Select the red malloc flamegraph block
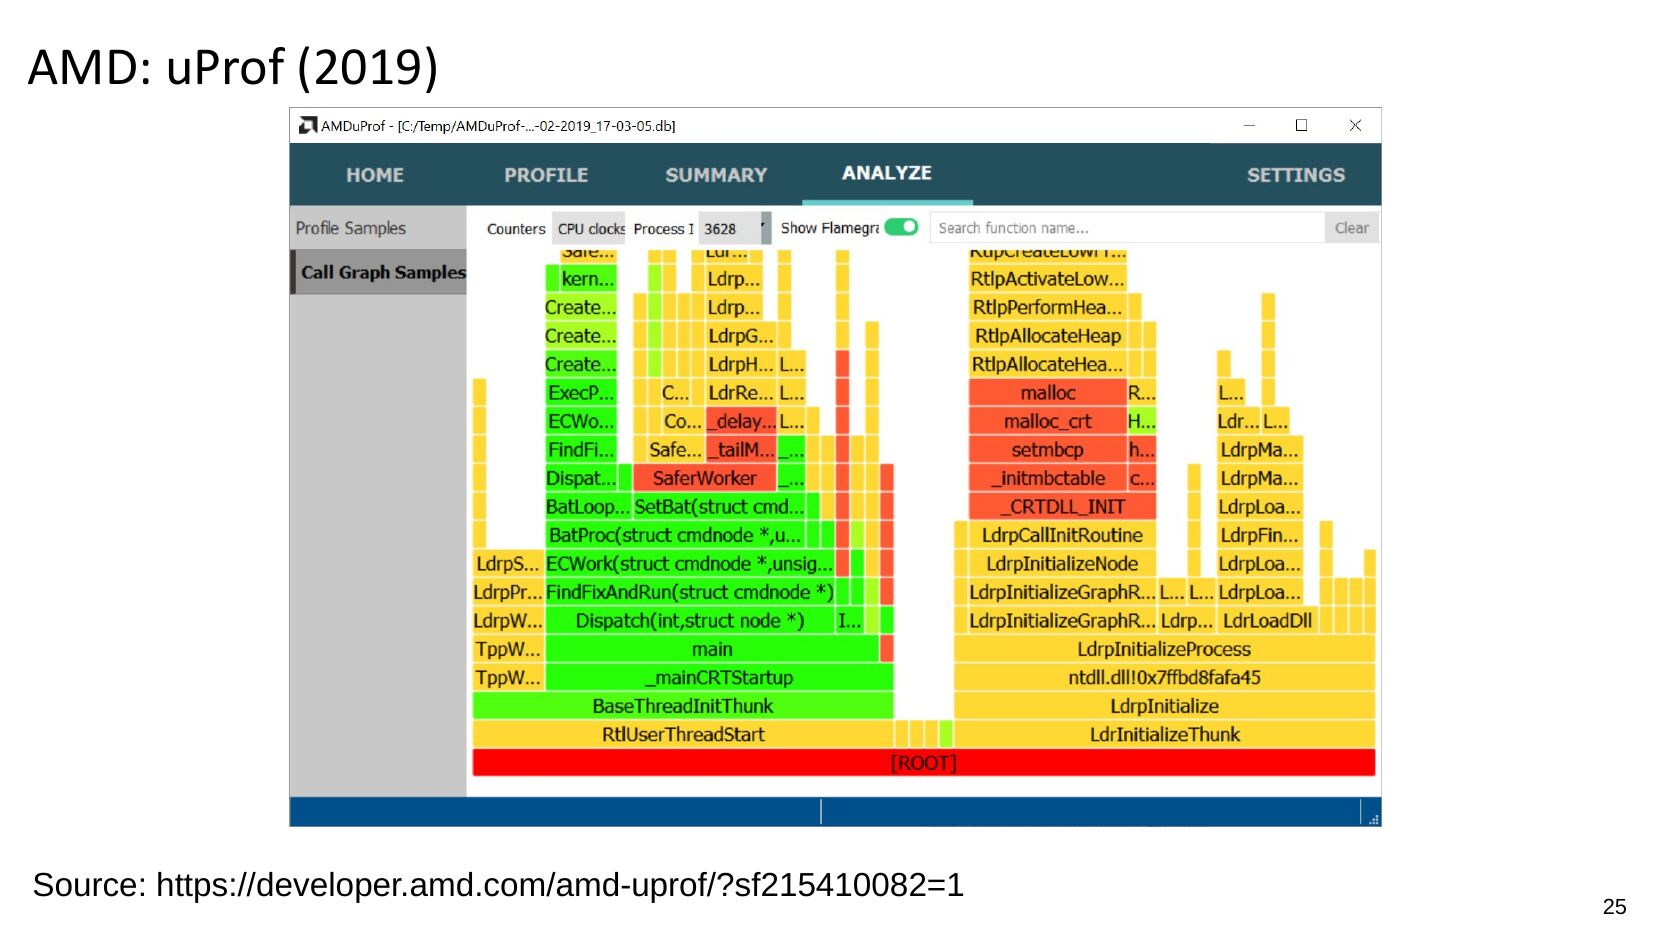The image size is (1654, 931). [x=1047, y=393]
